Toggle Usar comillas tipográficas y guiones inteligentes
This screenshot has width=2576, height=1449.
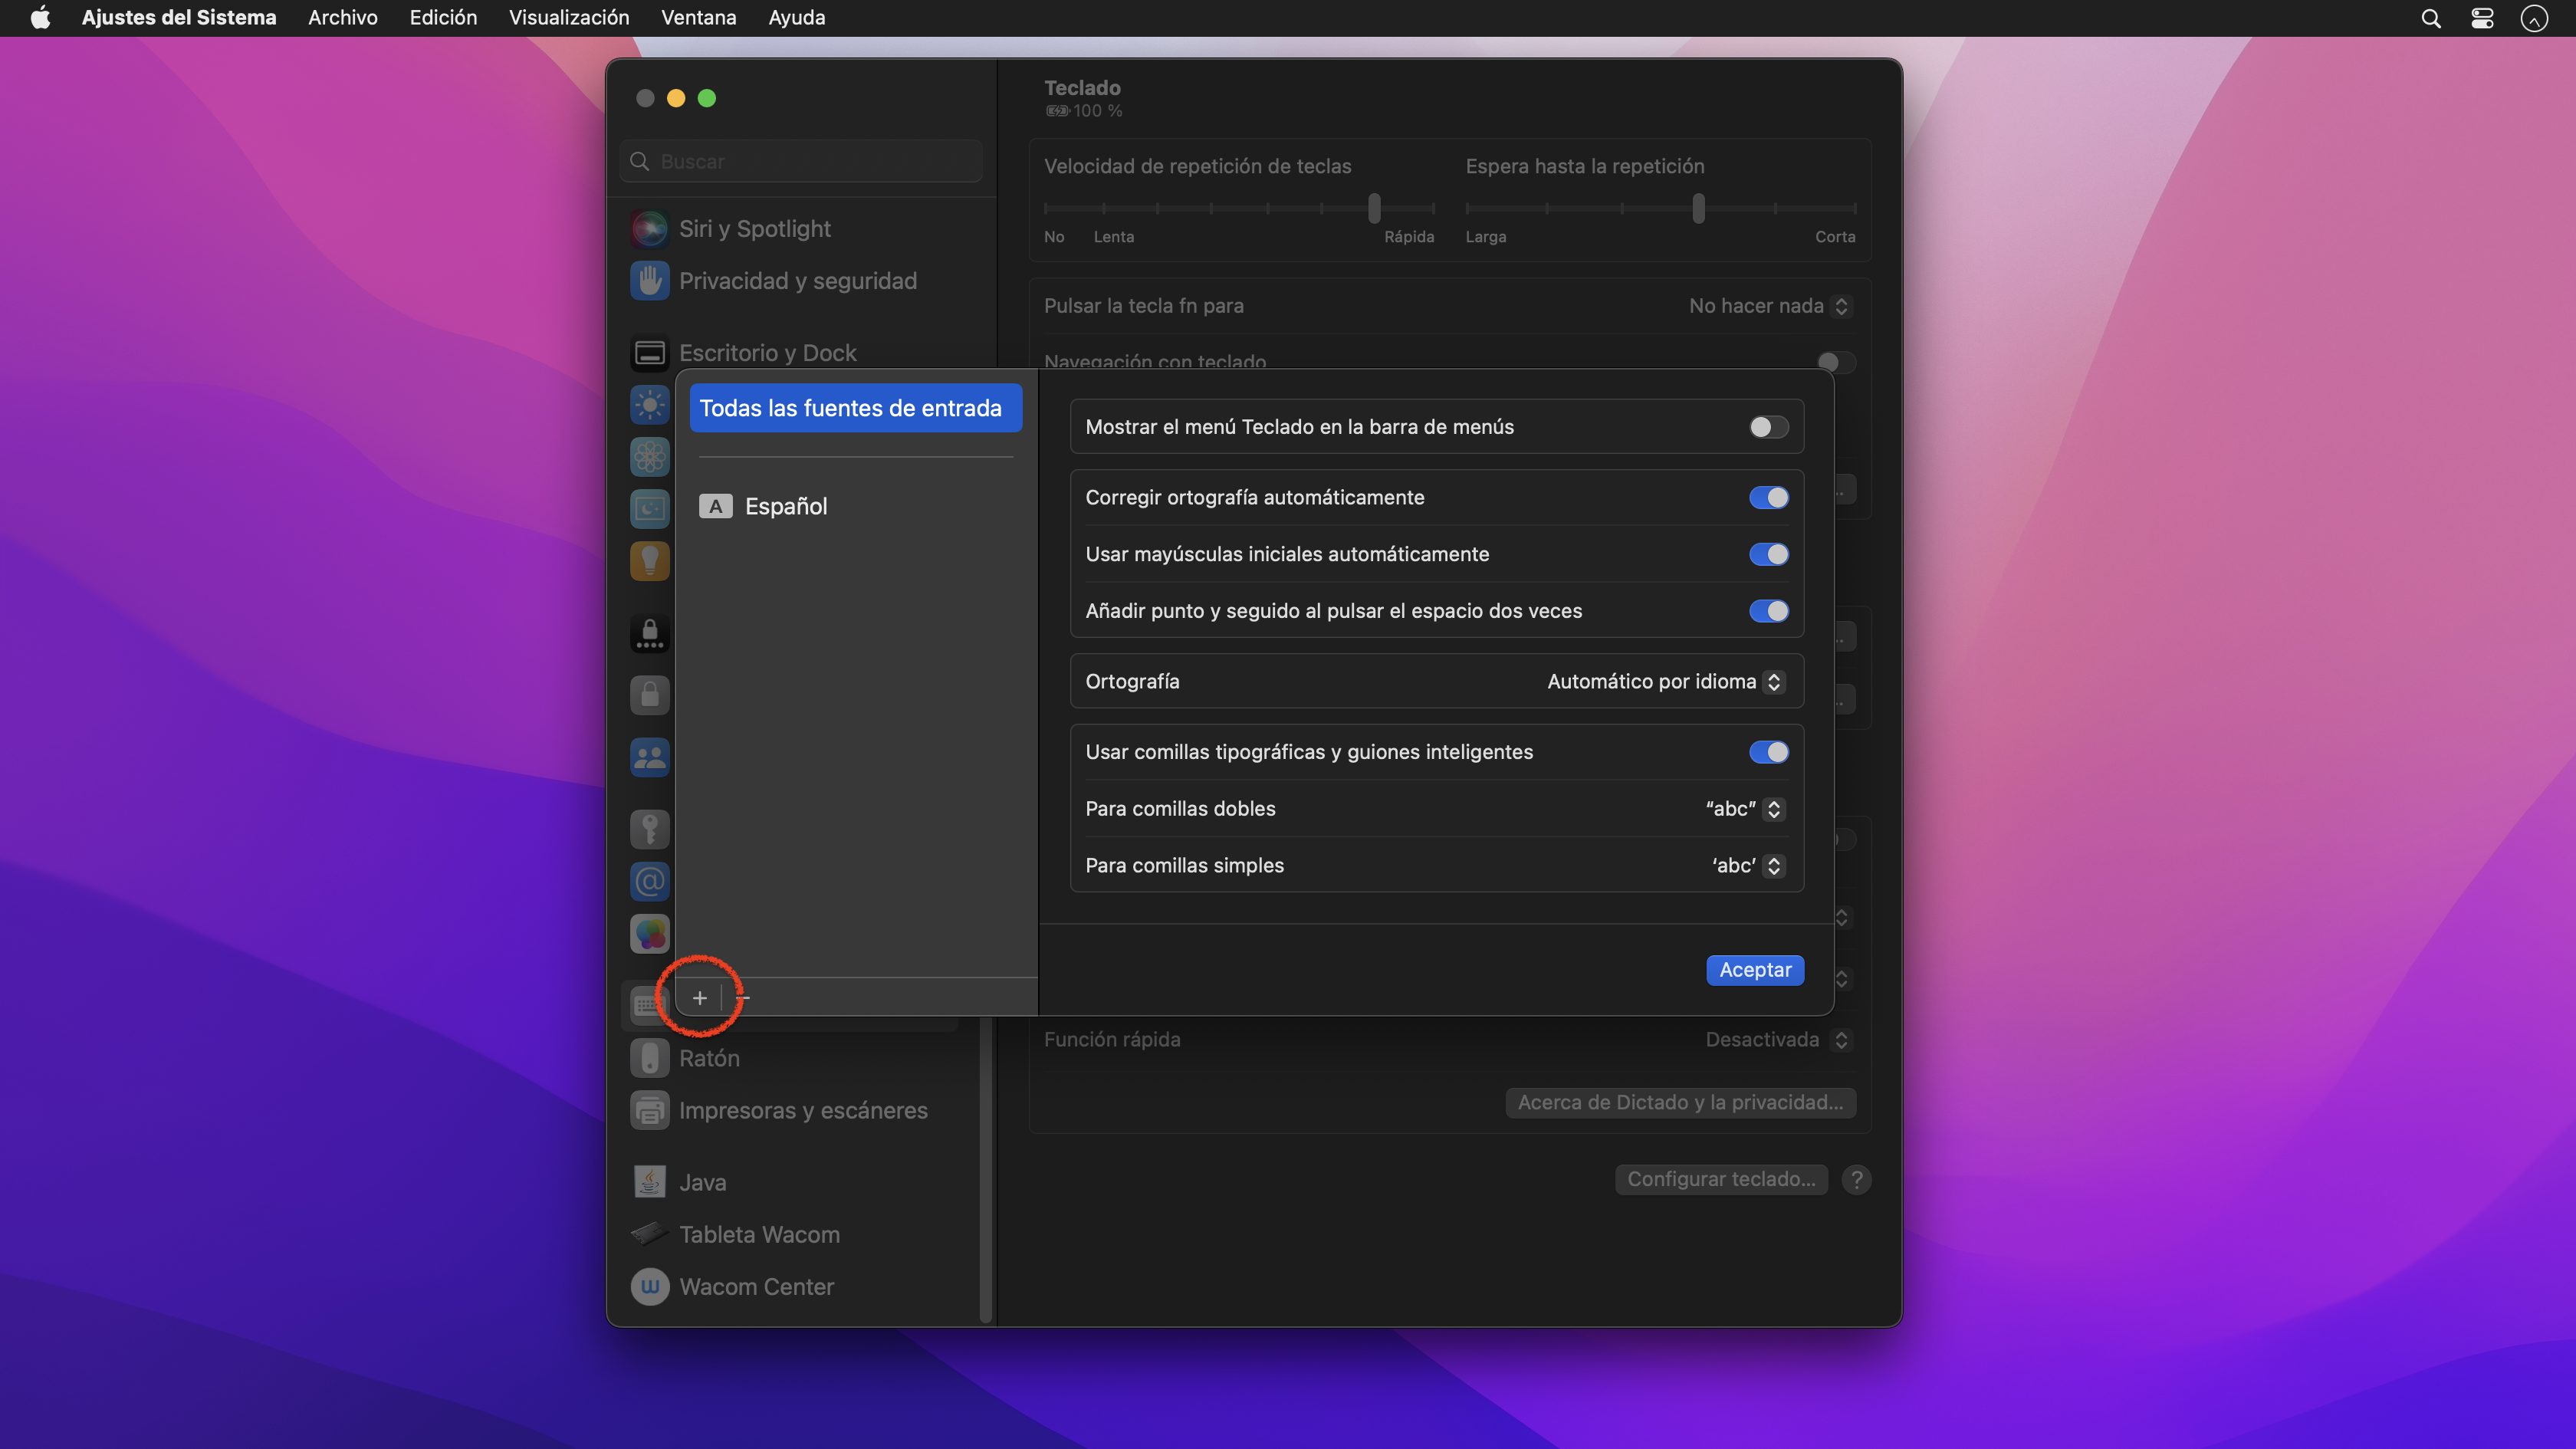[x=1767, y=752]
